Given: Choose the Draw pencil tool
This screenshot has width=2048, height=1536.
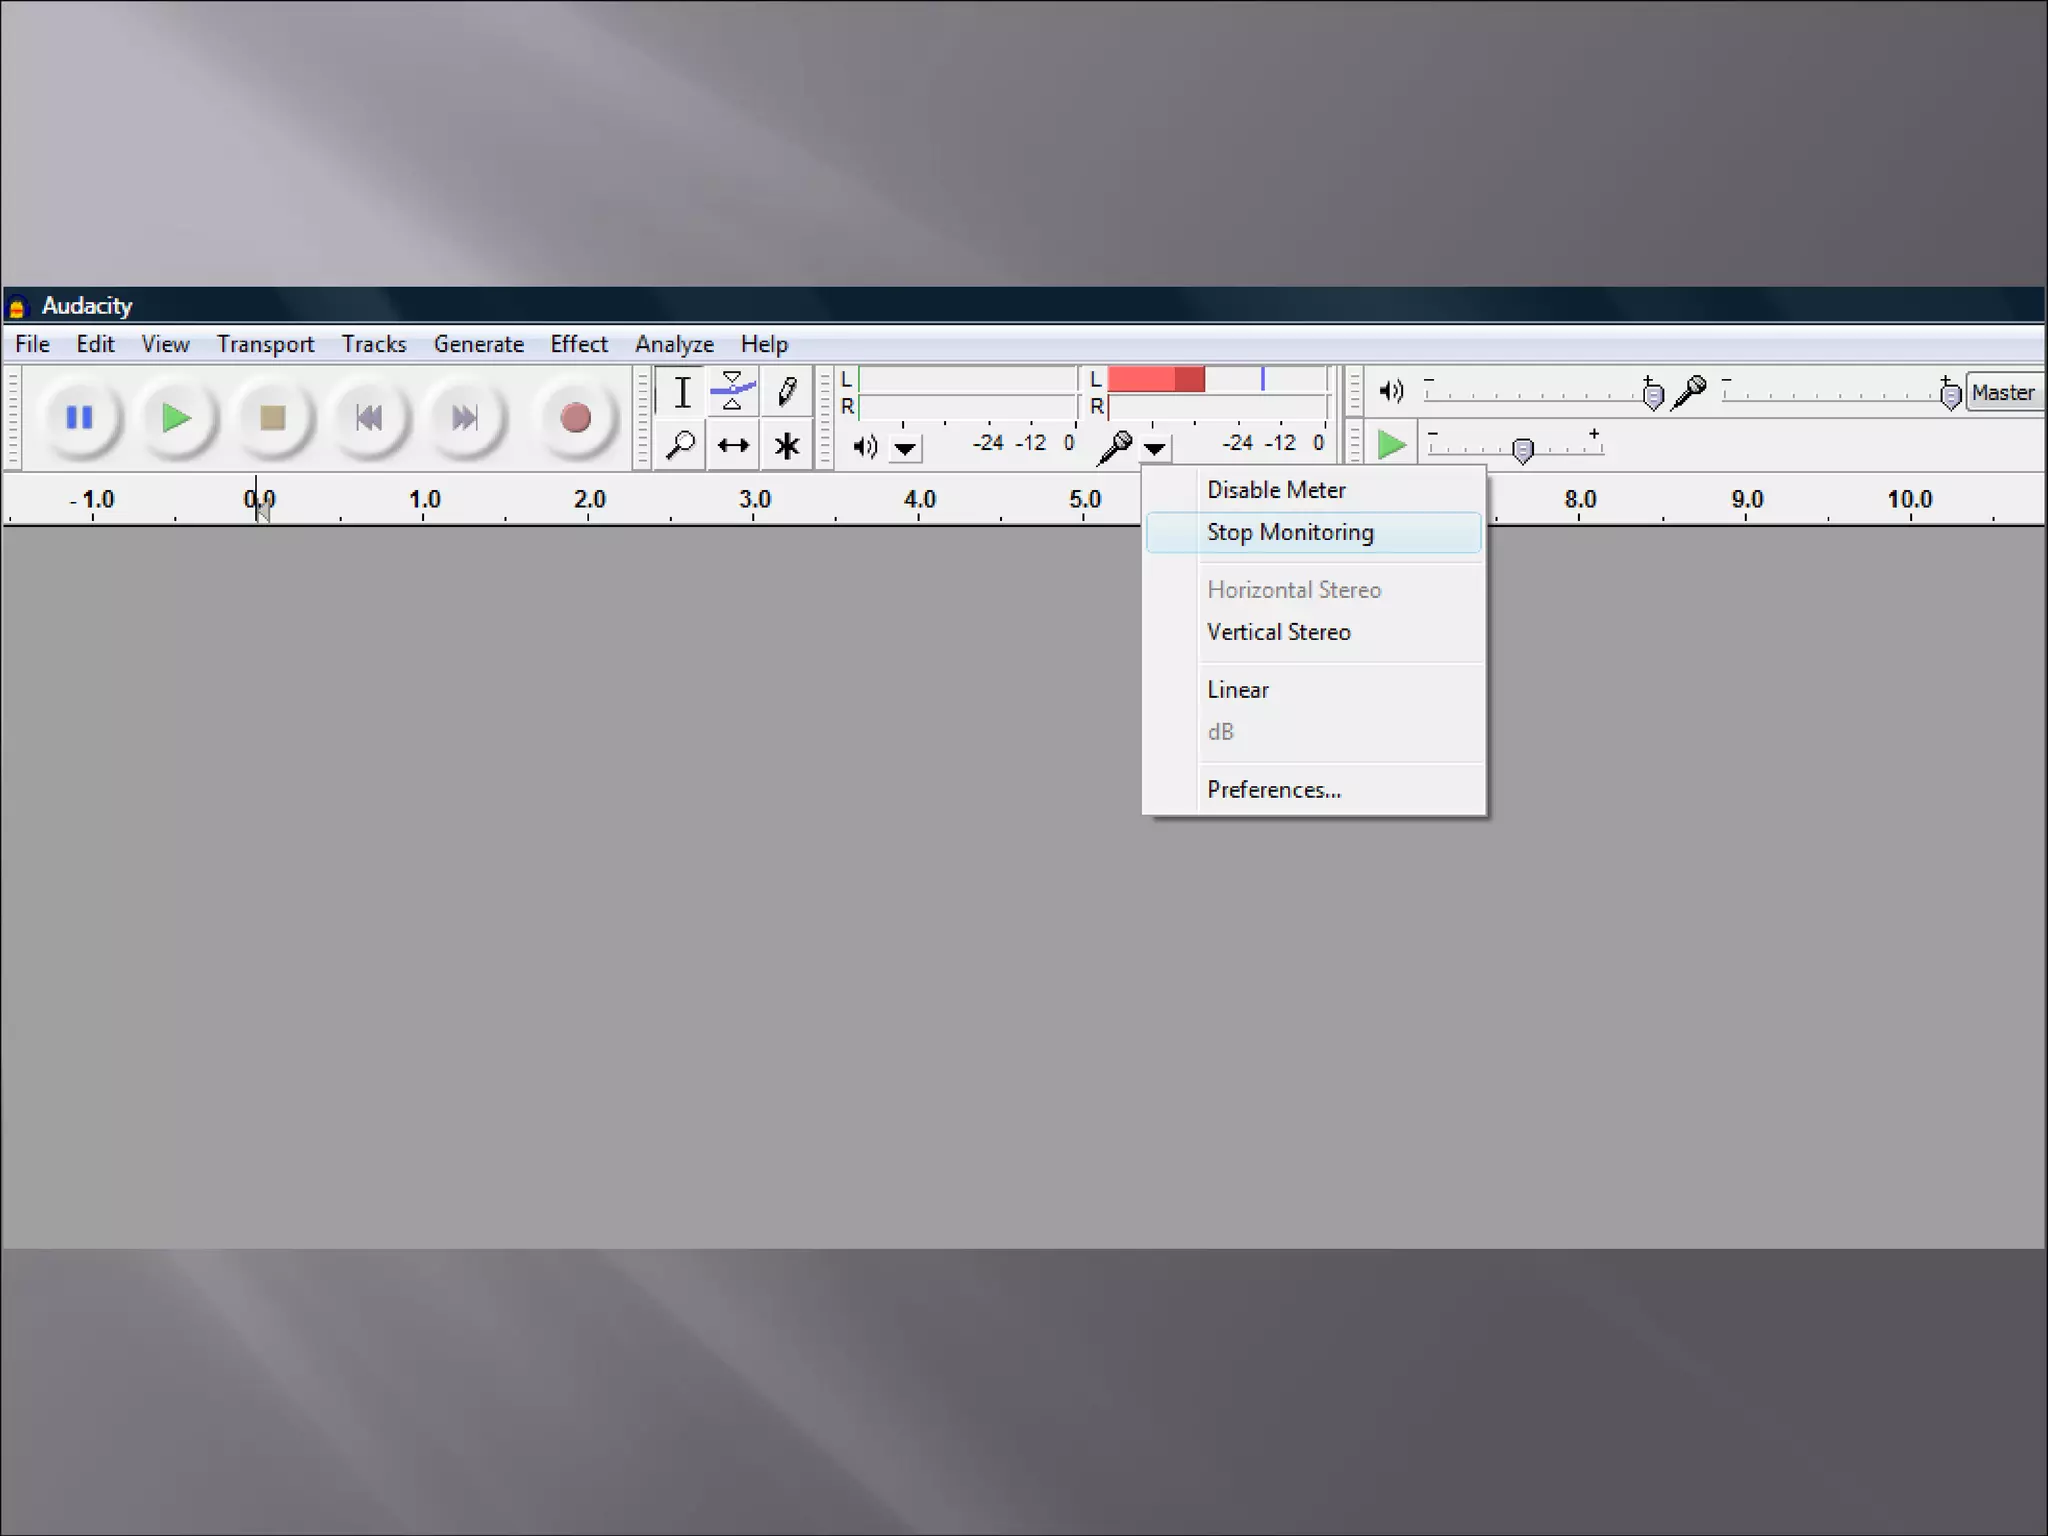Looking at the screenshot, I should point(787,392).
